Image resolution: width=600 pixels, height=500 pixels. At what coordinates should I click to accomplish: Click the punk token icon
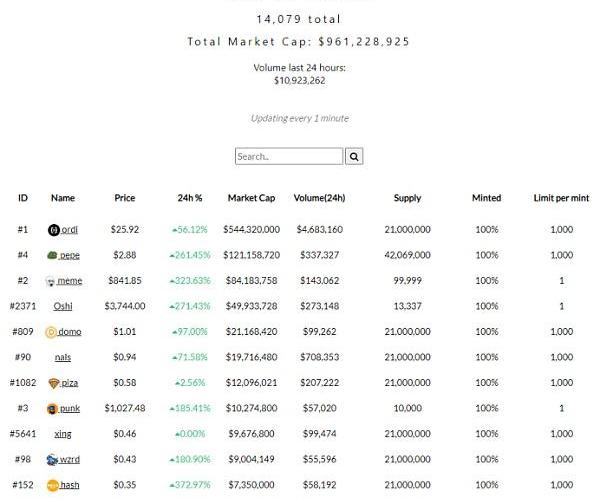(x=53, y=408)
